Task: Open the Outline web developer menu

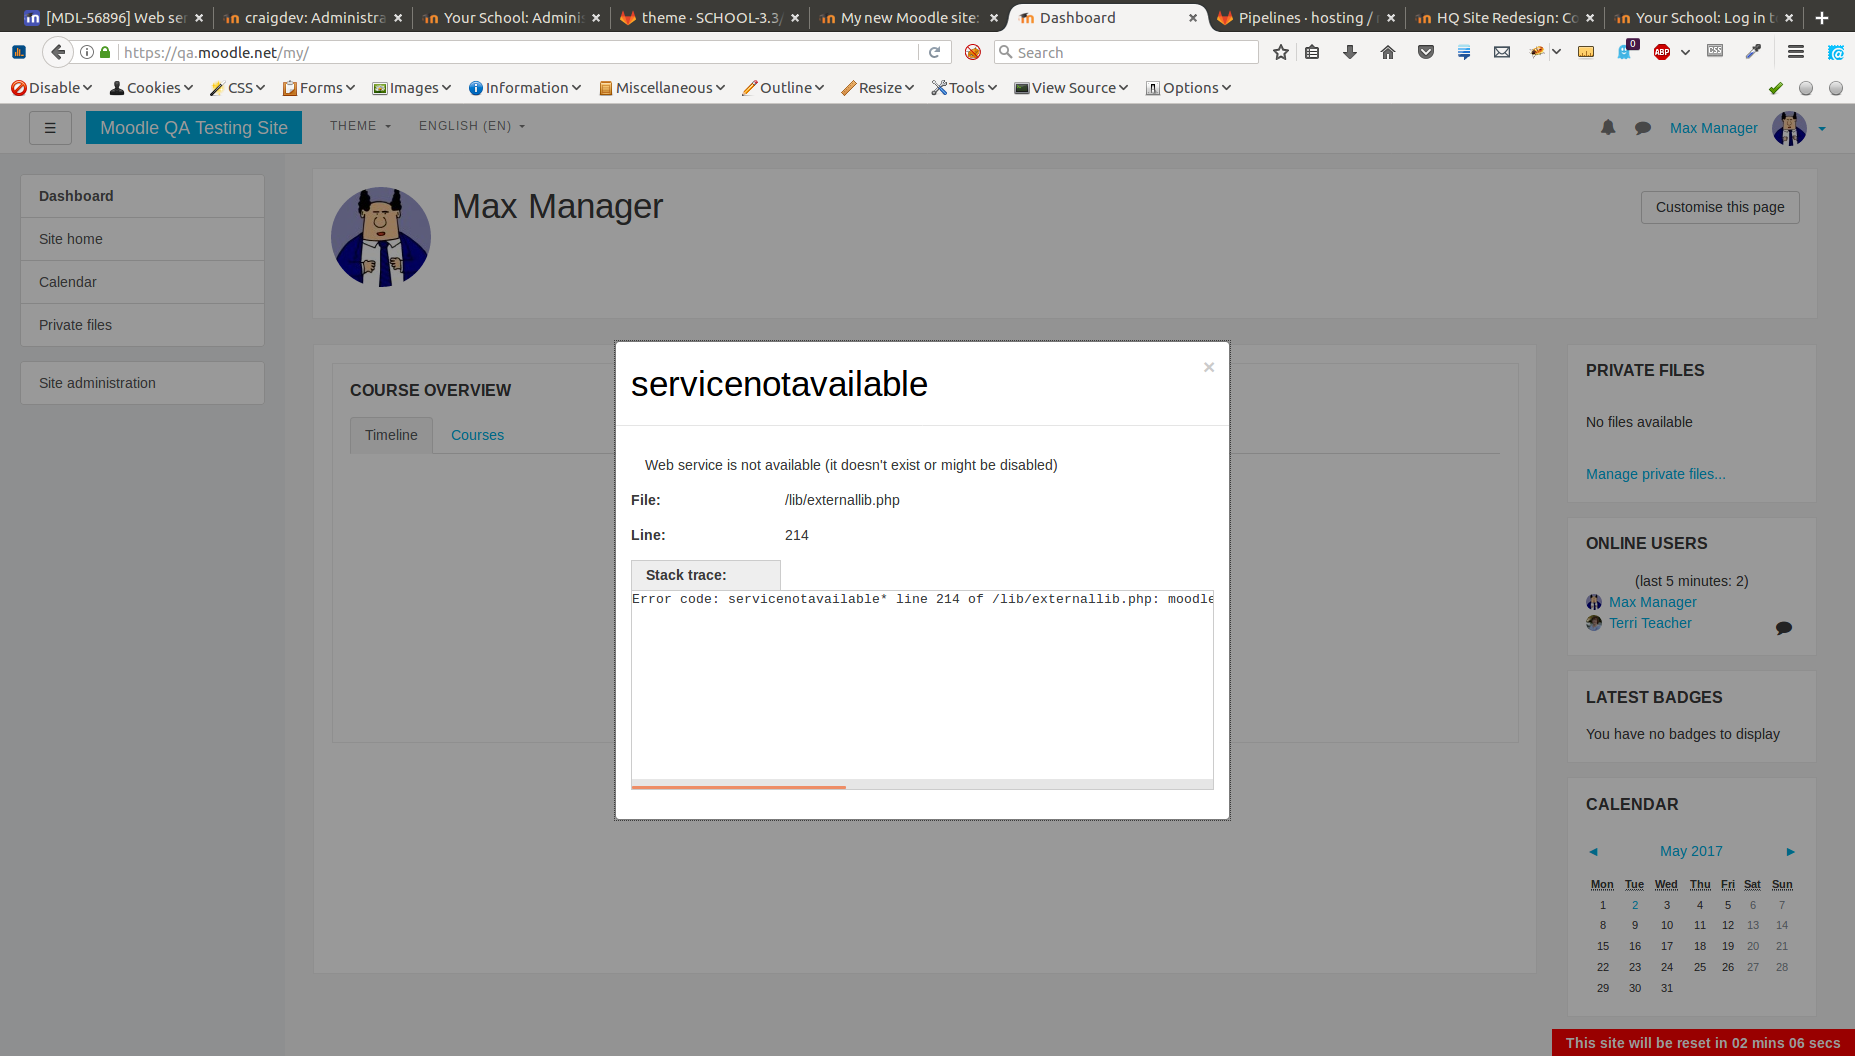Action: point(783,88)
